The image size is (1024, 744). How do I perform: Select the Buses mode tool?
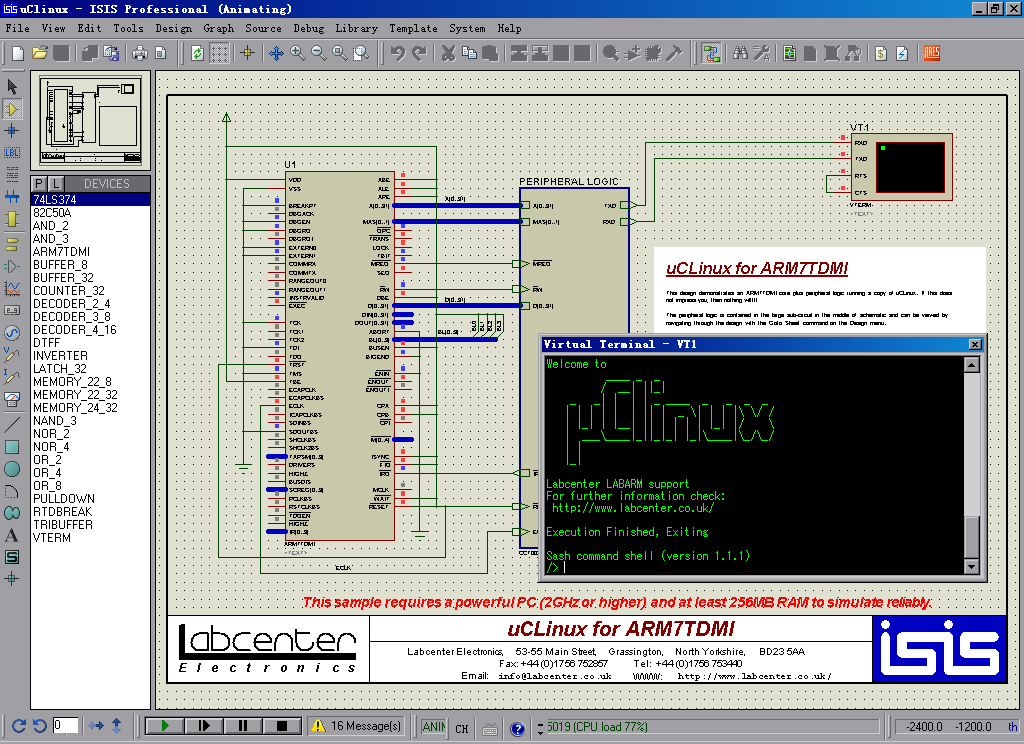12,195
